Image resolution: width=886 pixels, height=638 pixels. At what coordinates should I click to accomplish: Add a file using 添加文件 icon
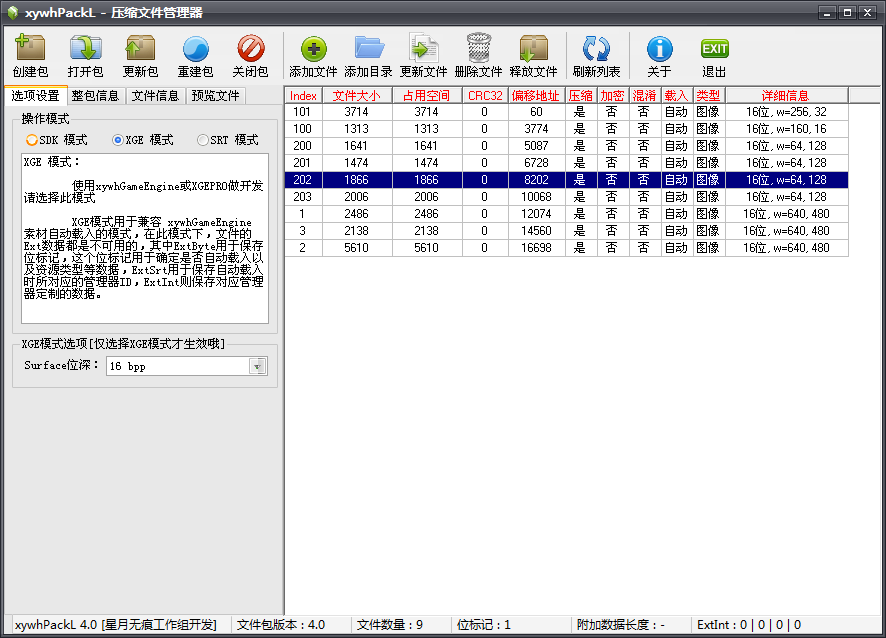tap(313, 55)
